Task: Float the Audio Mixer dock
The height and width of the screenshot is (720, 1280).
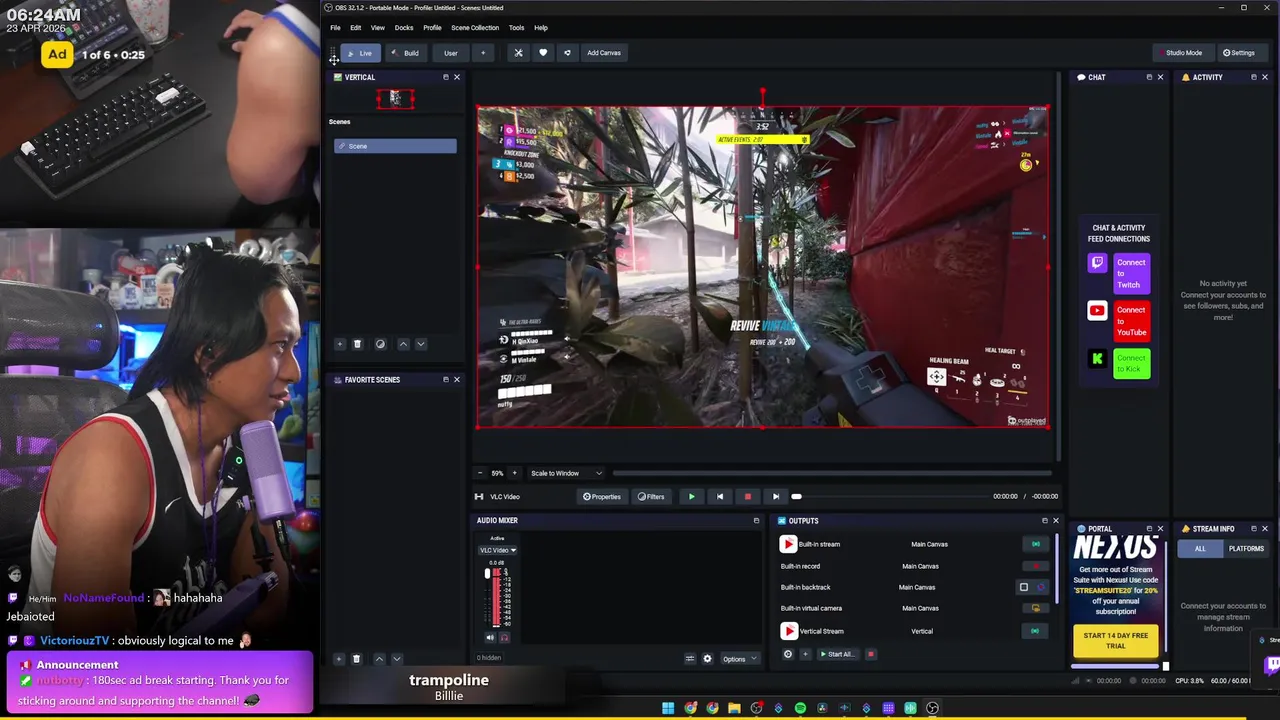Action: point(756,520)
